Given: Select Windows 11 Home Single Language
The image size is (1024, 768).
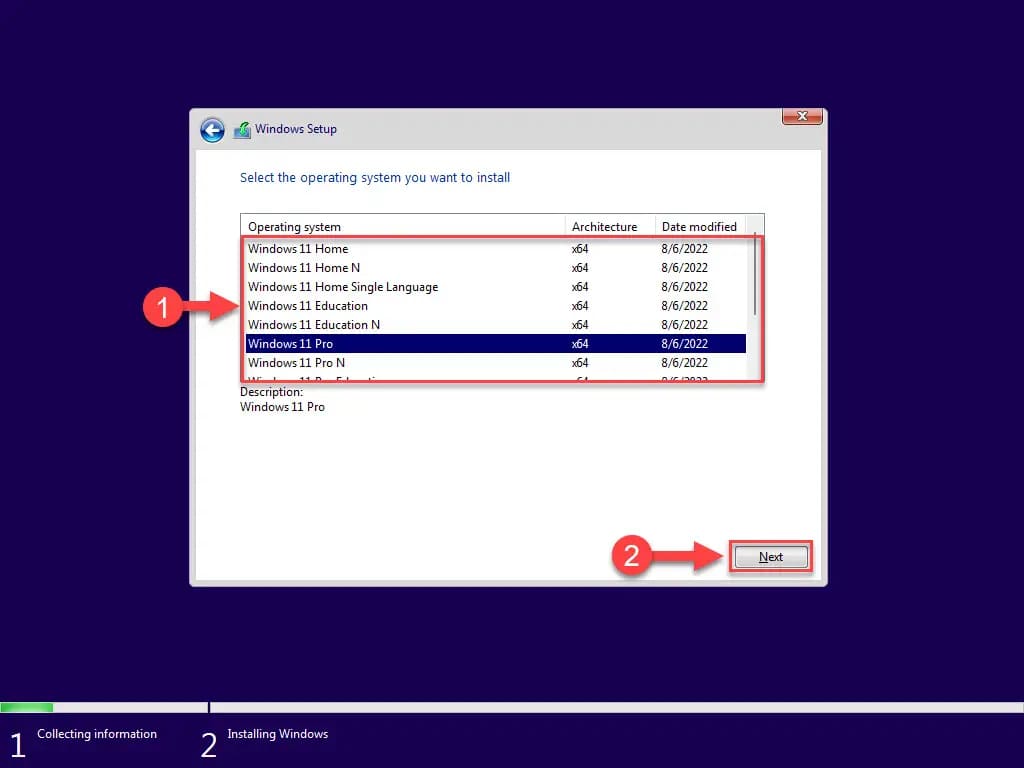Looking at the screenshot, I should [343, 287].
